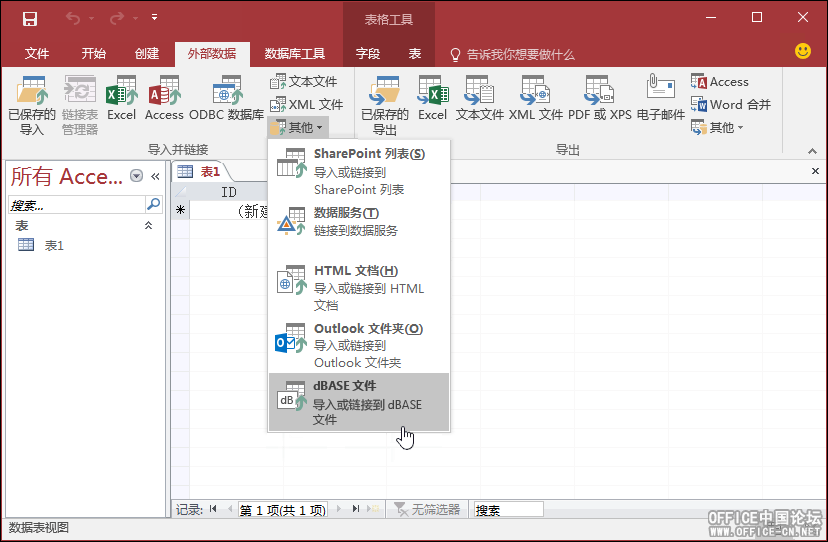This screenshot has height=542, width=828.
Task: Choose SharePoint 列表 from the menu
Action: (x=359, y=171)
